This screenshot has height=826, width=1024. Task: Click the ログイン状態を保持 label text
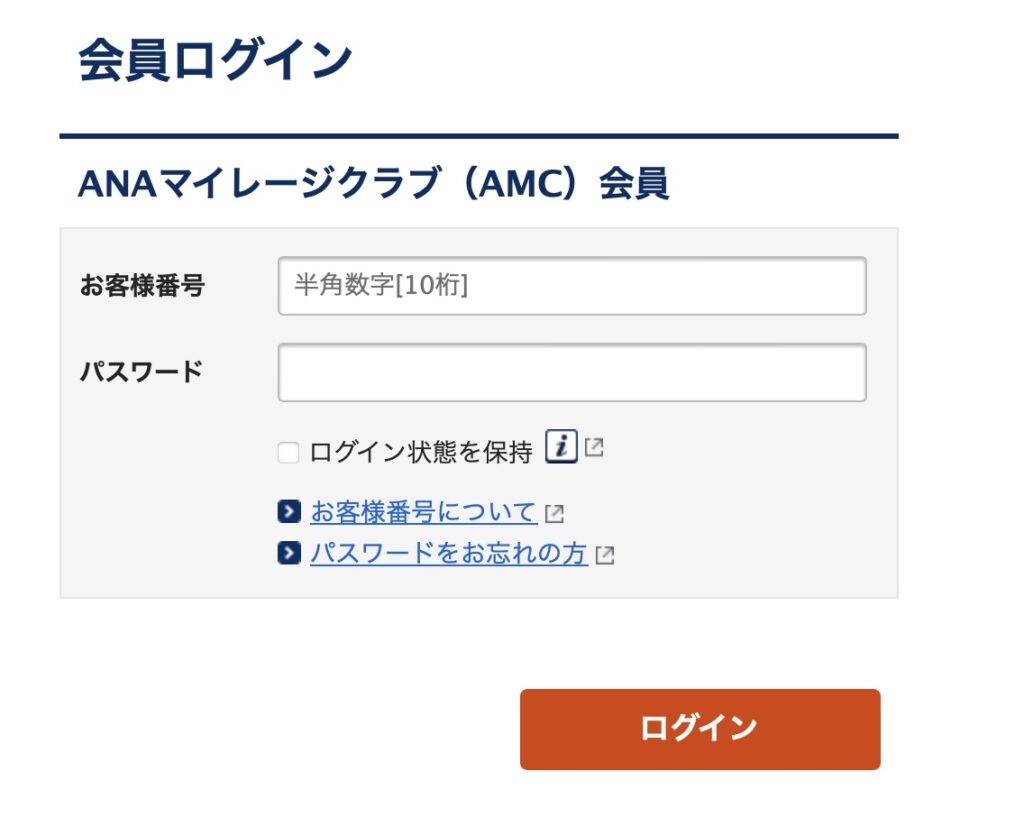point(420,453)
